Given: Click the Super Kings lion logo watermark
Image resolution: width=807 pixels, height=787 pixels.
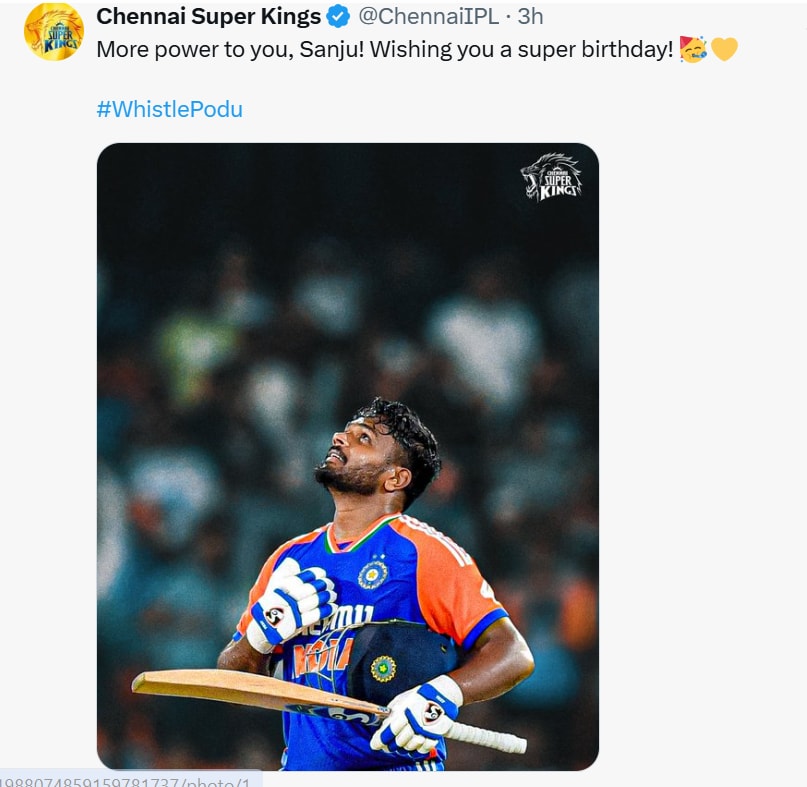Looking at the screenshot, I should [x=551, y=178].
